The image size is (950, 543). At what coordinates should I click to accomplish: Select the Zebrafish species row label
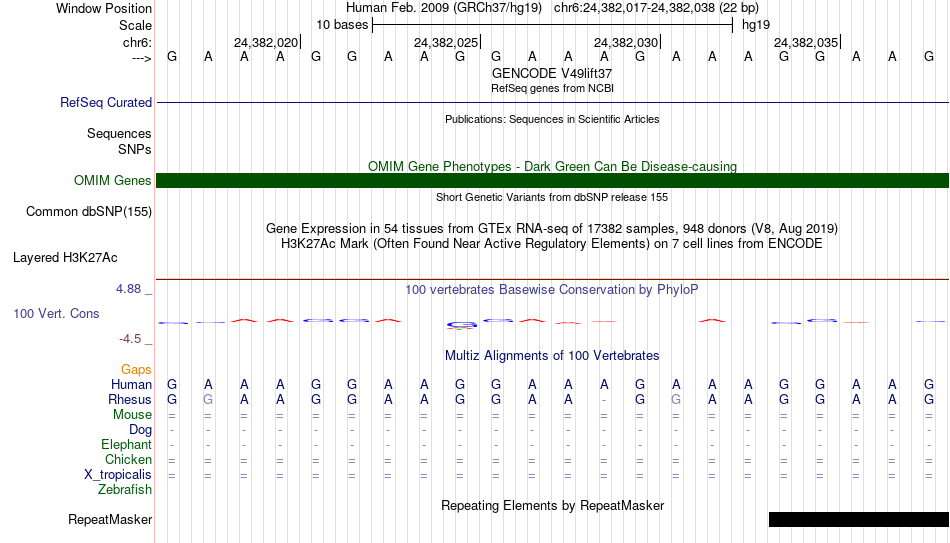click(x=125, y=490)
